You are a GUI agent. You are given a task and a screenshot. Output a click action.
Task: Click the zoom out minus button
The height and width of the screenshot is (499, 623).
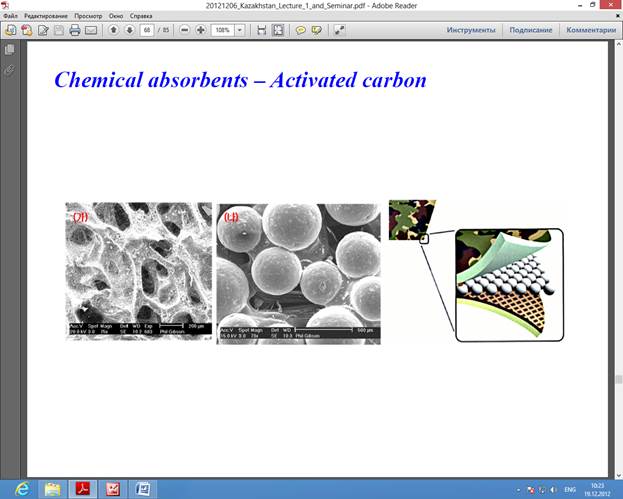coord(185,30)
